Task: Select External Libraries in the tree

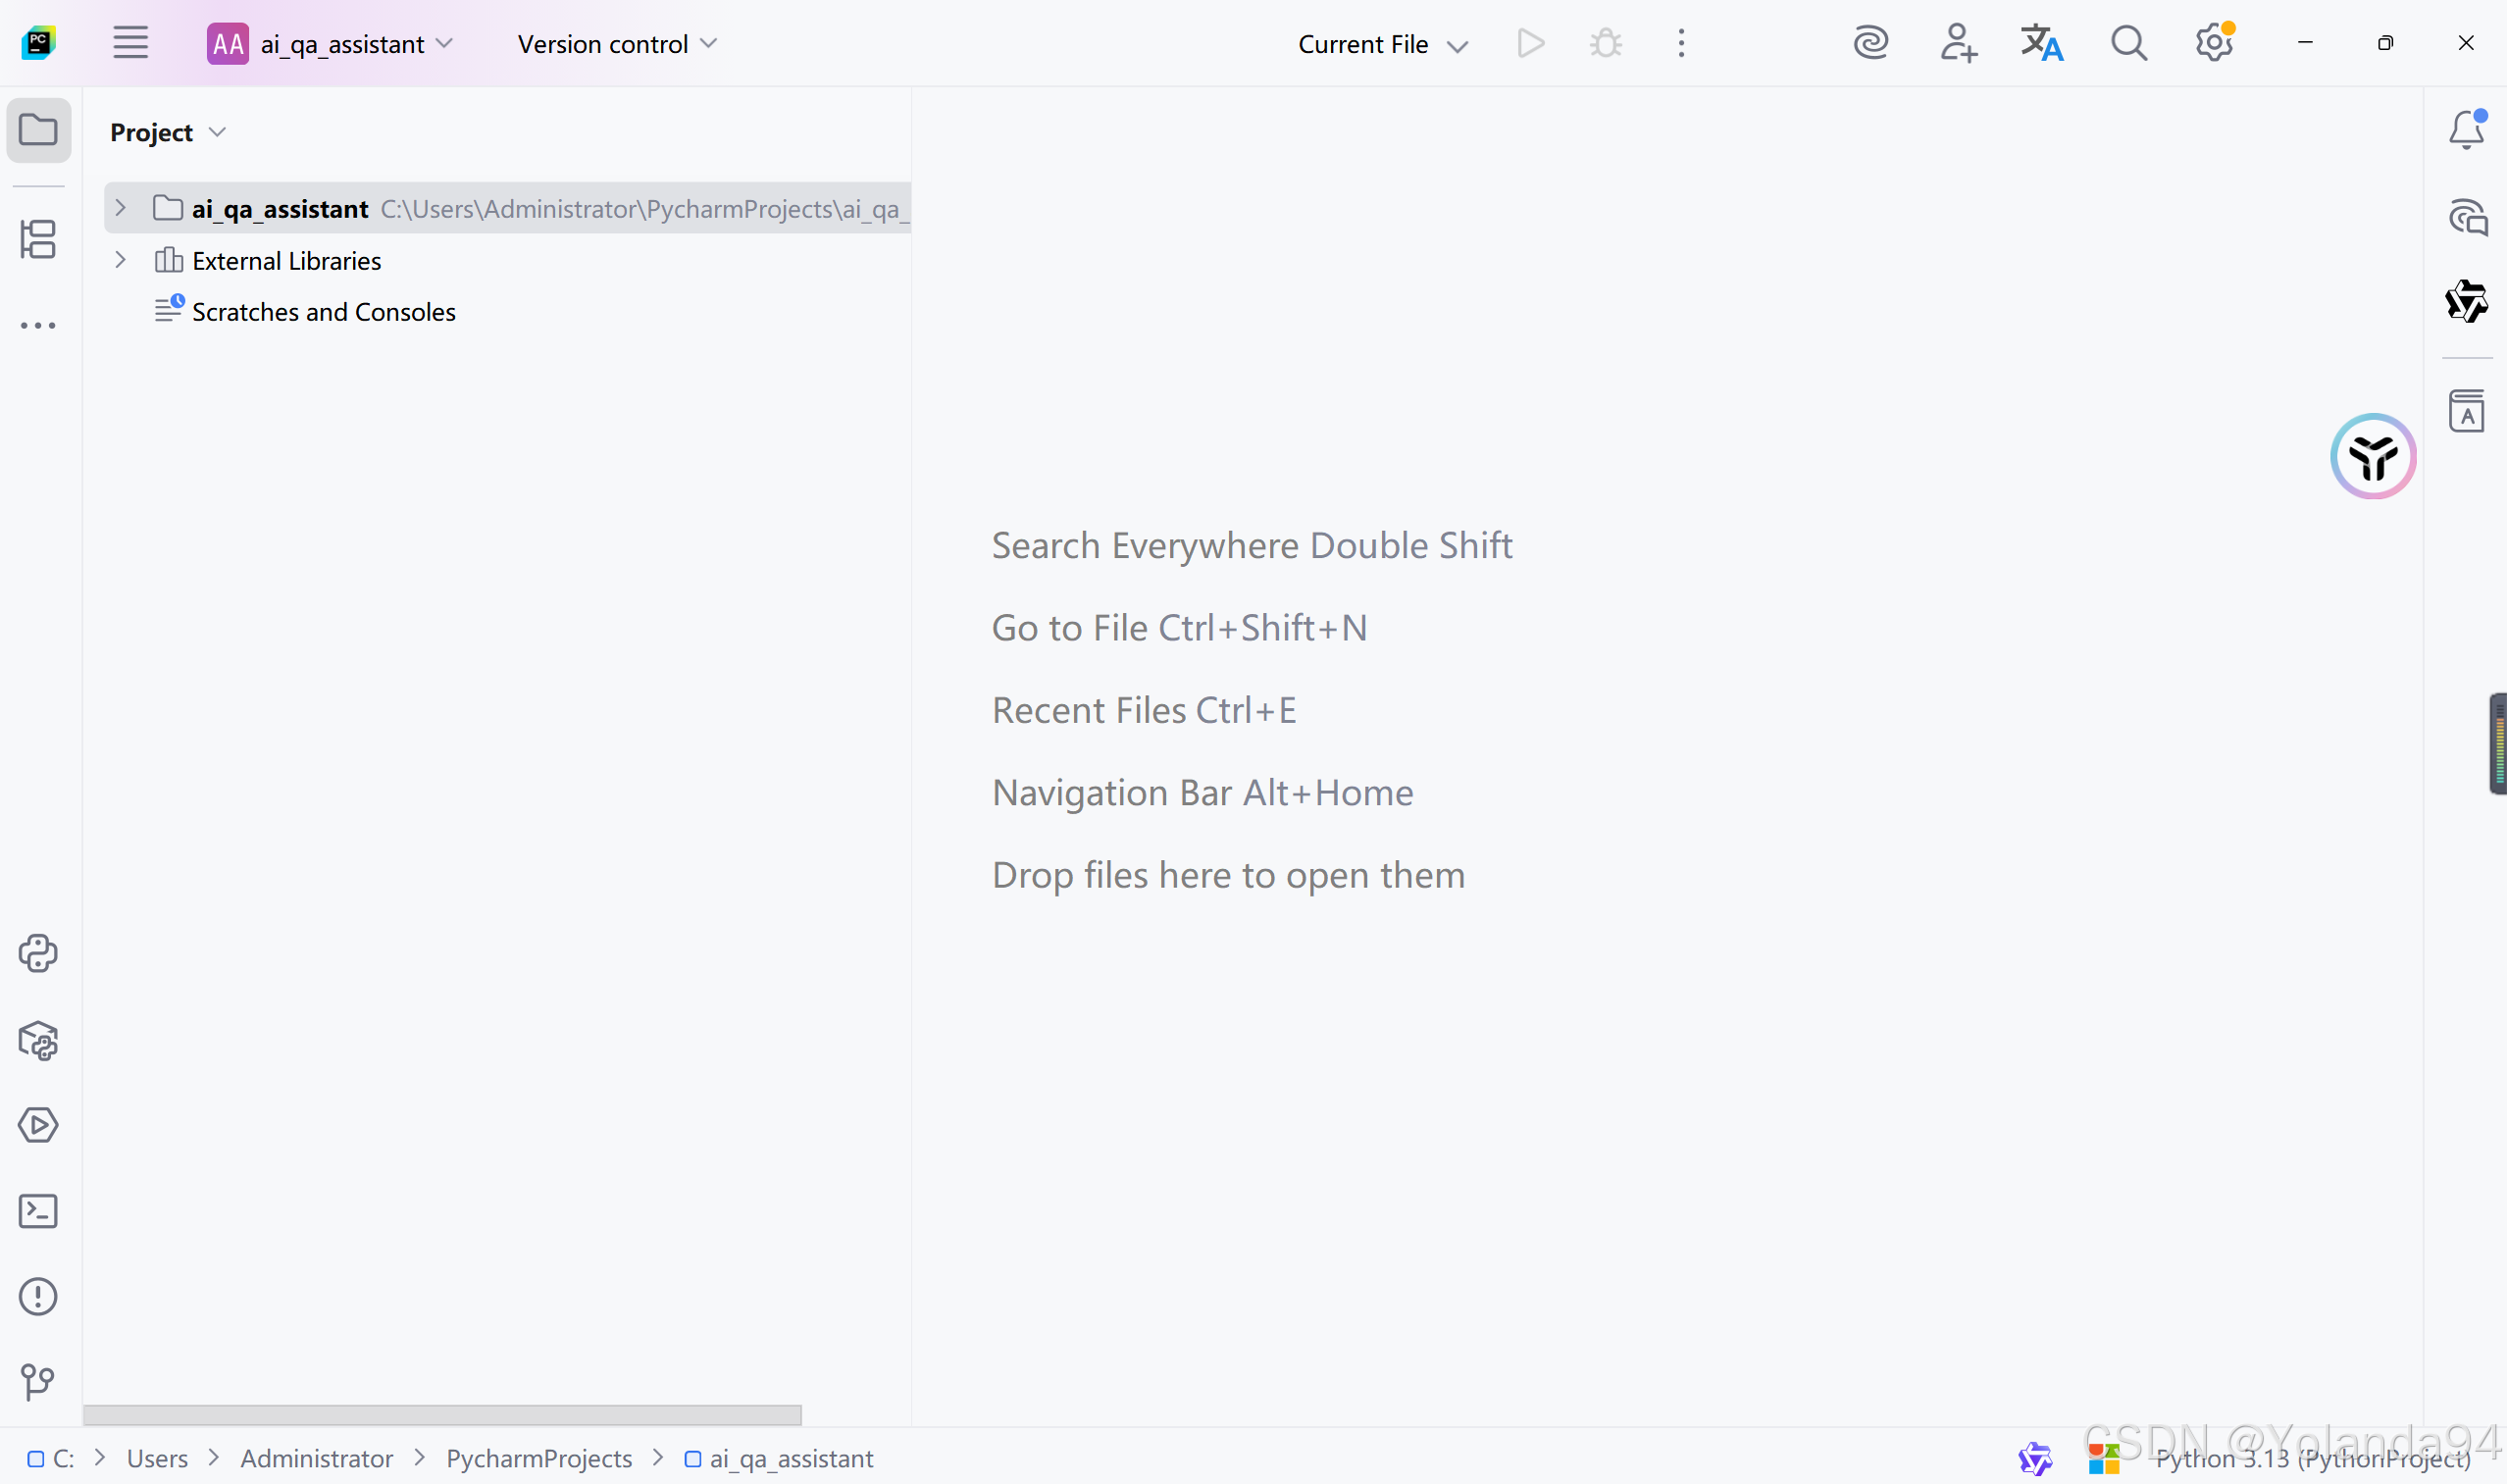Action: coord(286,261)
